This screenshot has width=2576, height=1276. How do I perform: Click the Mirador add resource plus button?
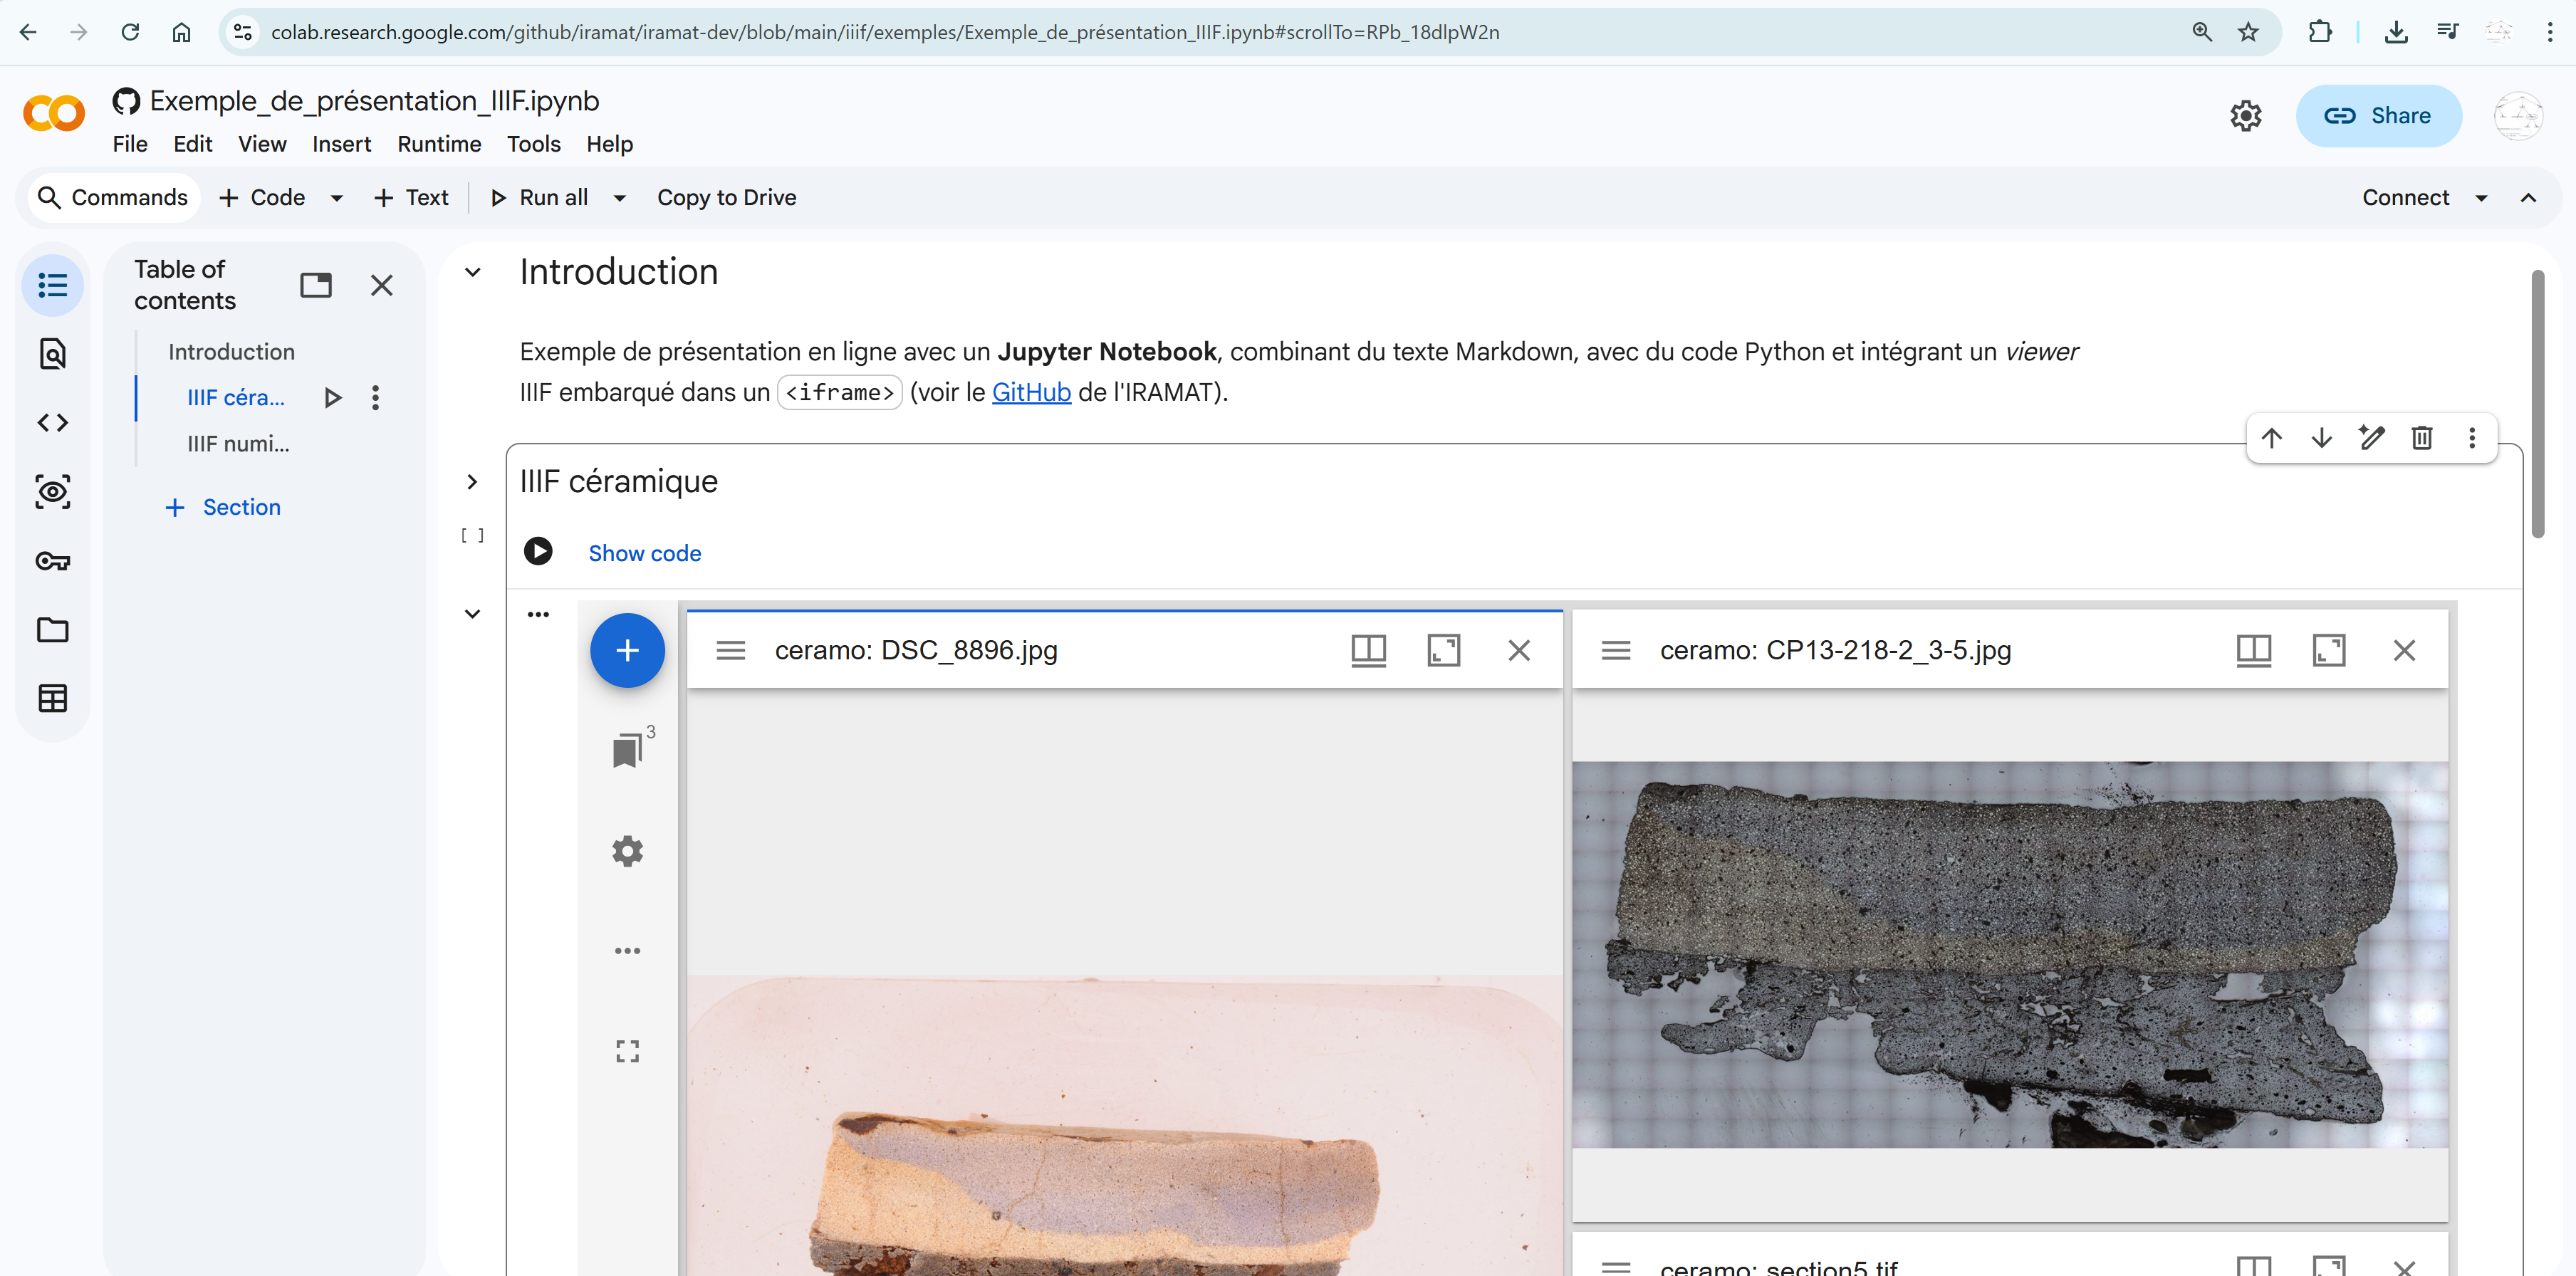627,651
